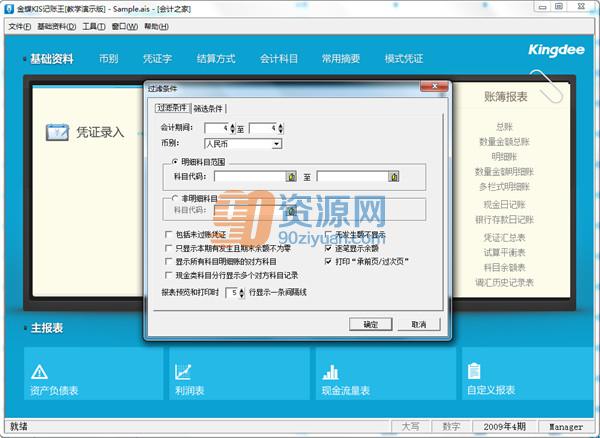Click 2009年4期 in the status bar
Viewport: 600px width, 438px height.
[504, 427]
